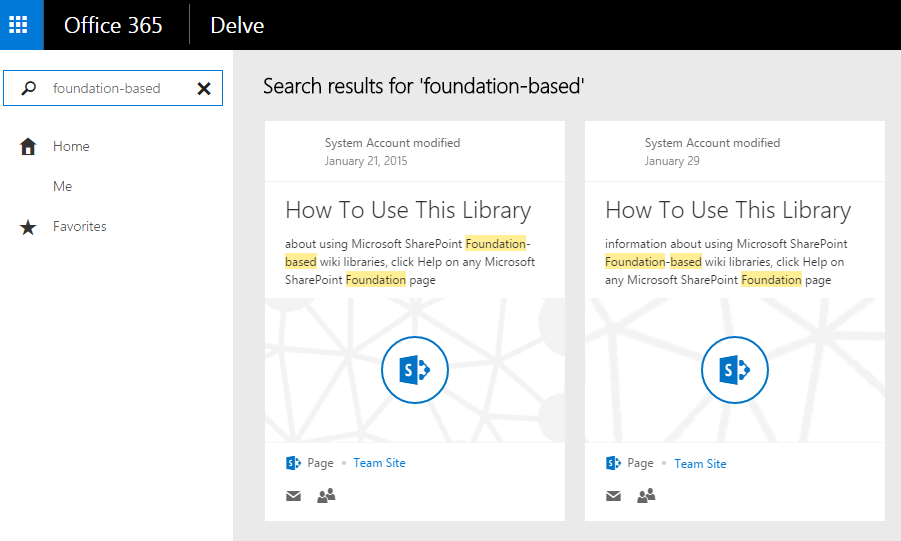Open Home in left navigation

(71, 147)
